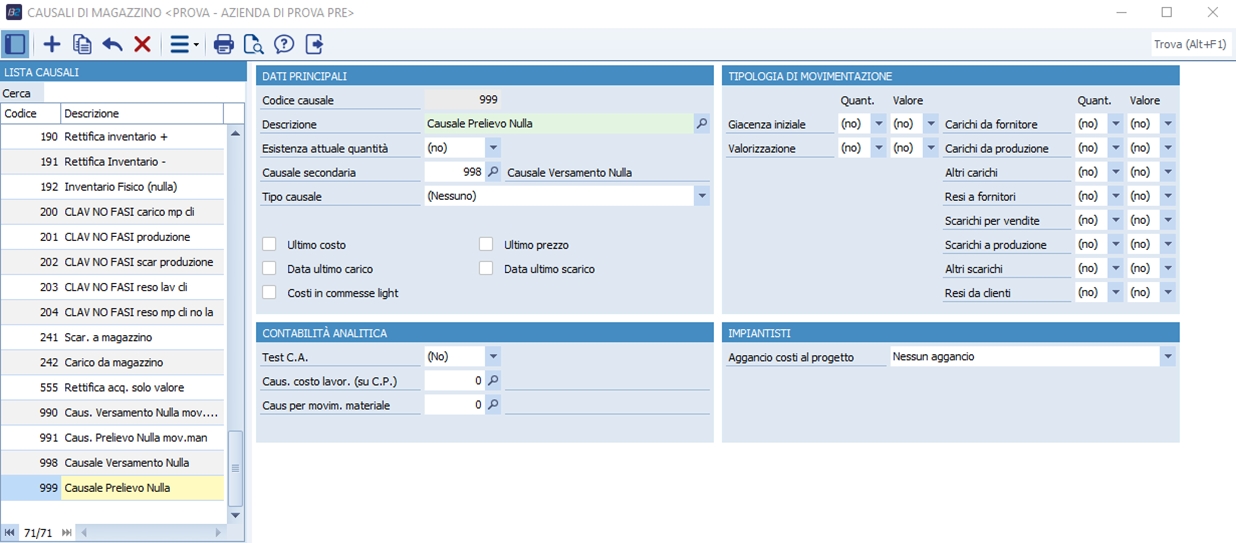Click scroll up arrow of causali list
The height and width of the screenshot is (543, 1236).
(236, 132)
